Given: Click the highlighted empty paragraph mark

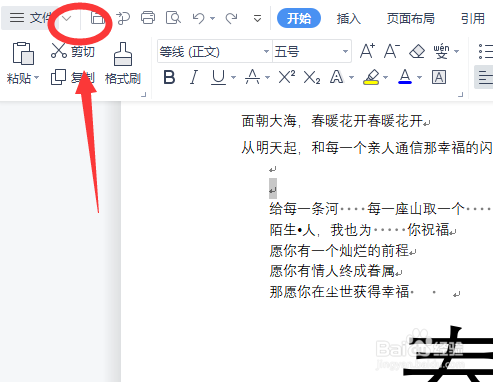Looking at the screenshot, I should click(273, 188).
